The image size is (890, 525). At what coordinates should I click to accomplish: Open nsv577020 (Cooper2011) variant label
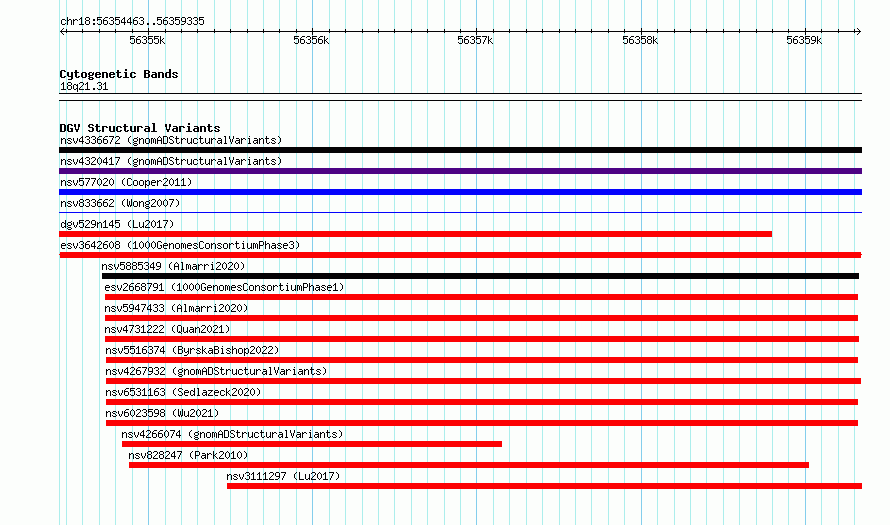coord(126,182)
